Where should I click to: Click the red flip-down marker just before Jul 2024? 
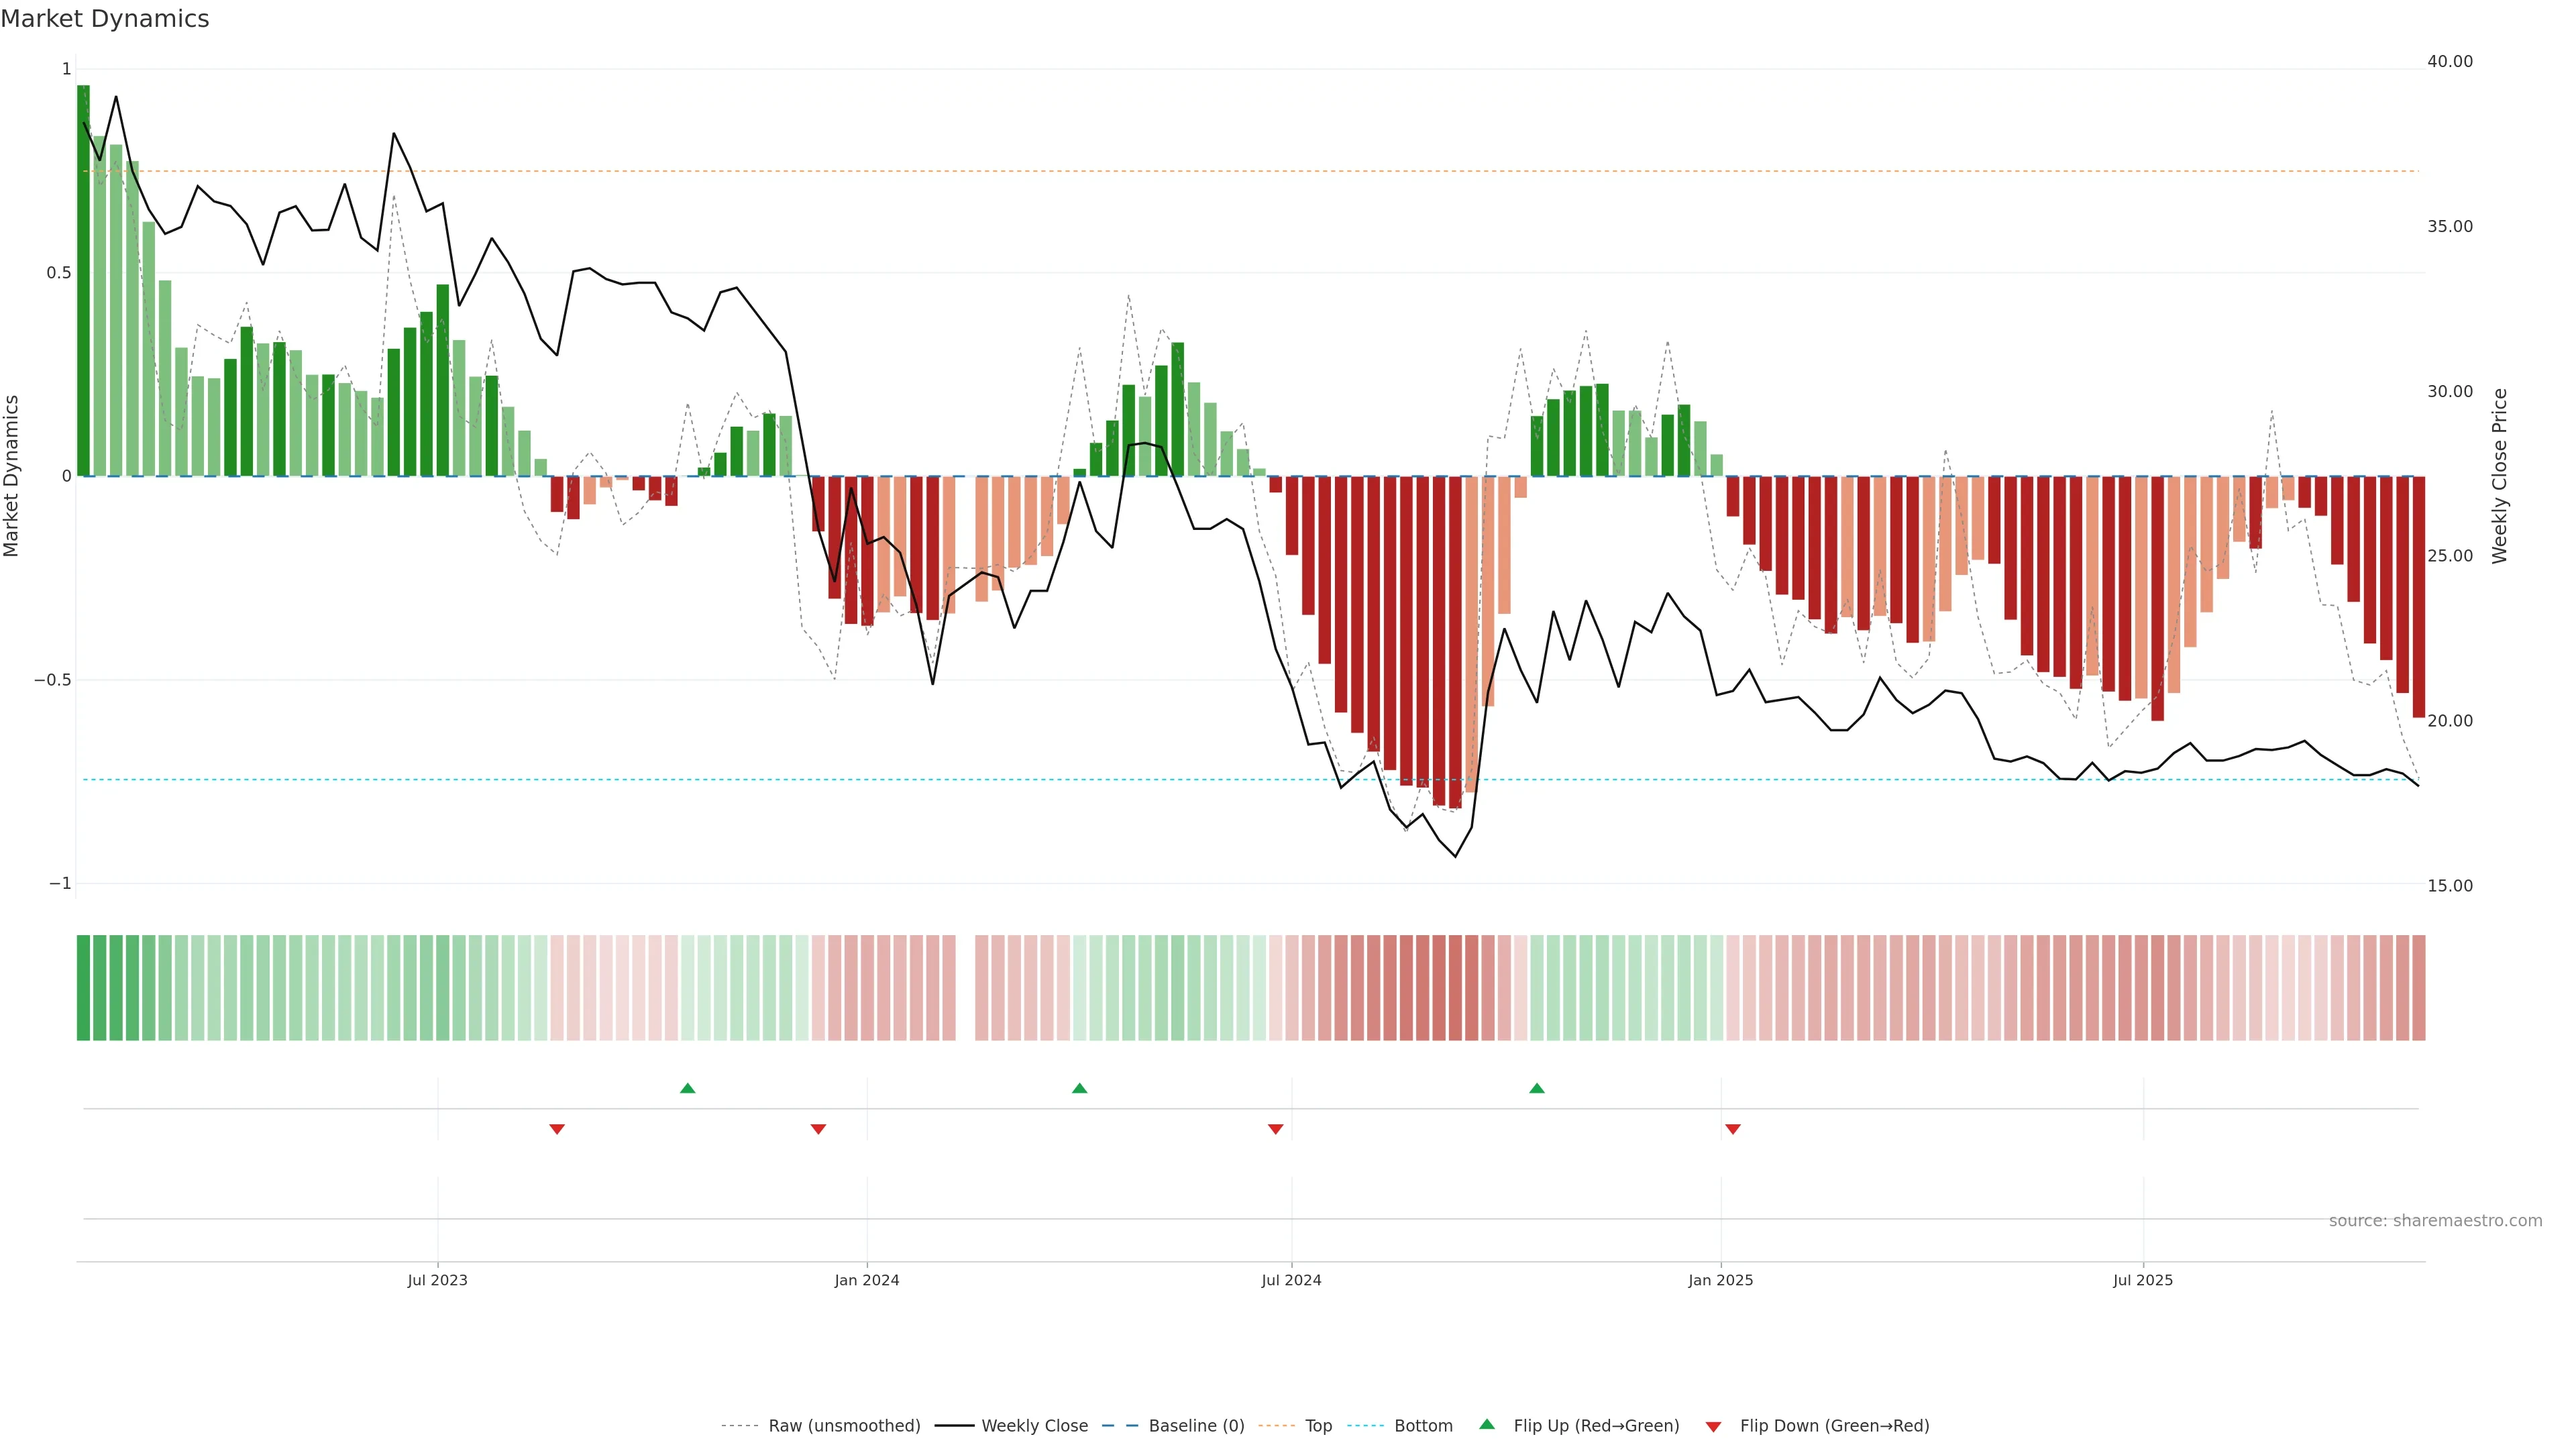1275,1129
